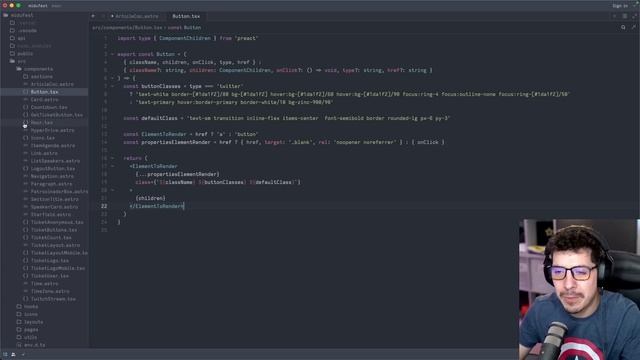Open TicketLayout.astro file
This screenshot has width=640, height=360.
(x=55, y=245)
